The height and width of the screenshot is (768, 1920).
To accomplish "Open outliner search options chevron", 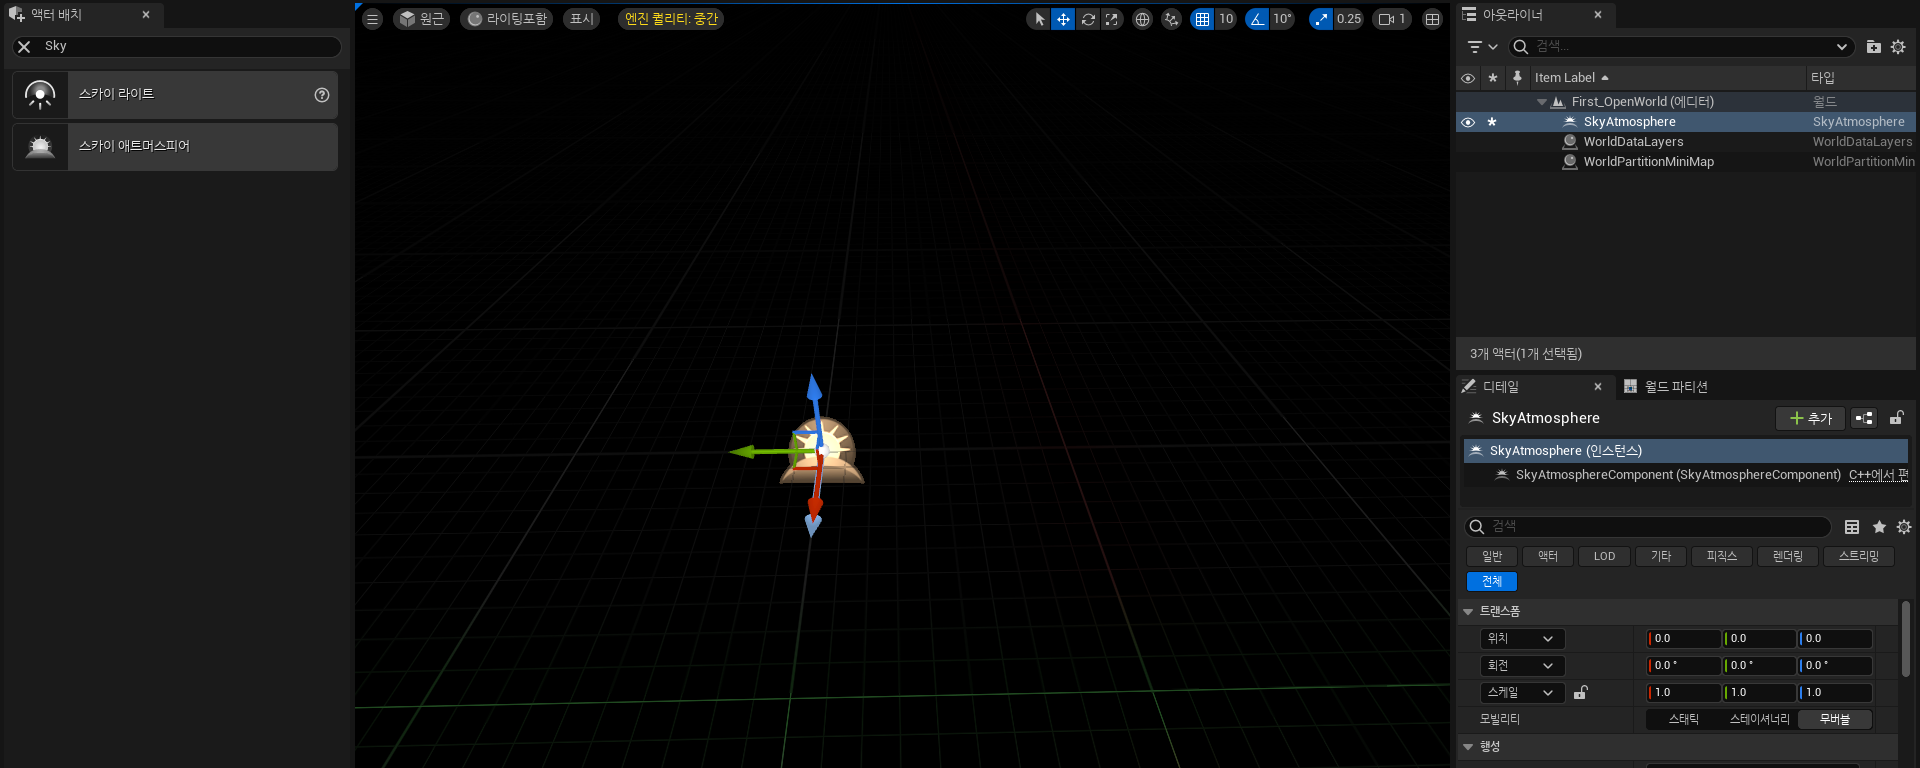I will click(1842, 47).
